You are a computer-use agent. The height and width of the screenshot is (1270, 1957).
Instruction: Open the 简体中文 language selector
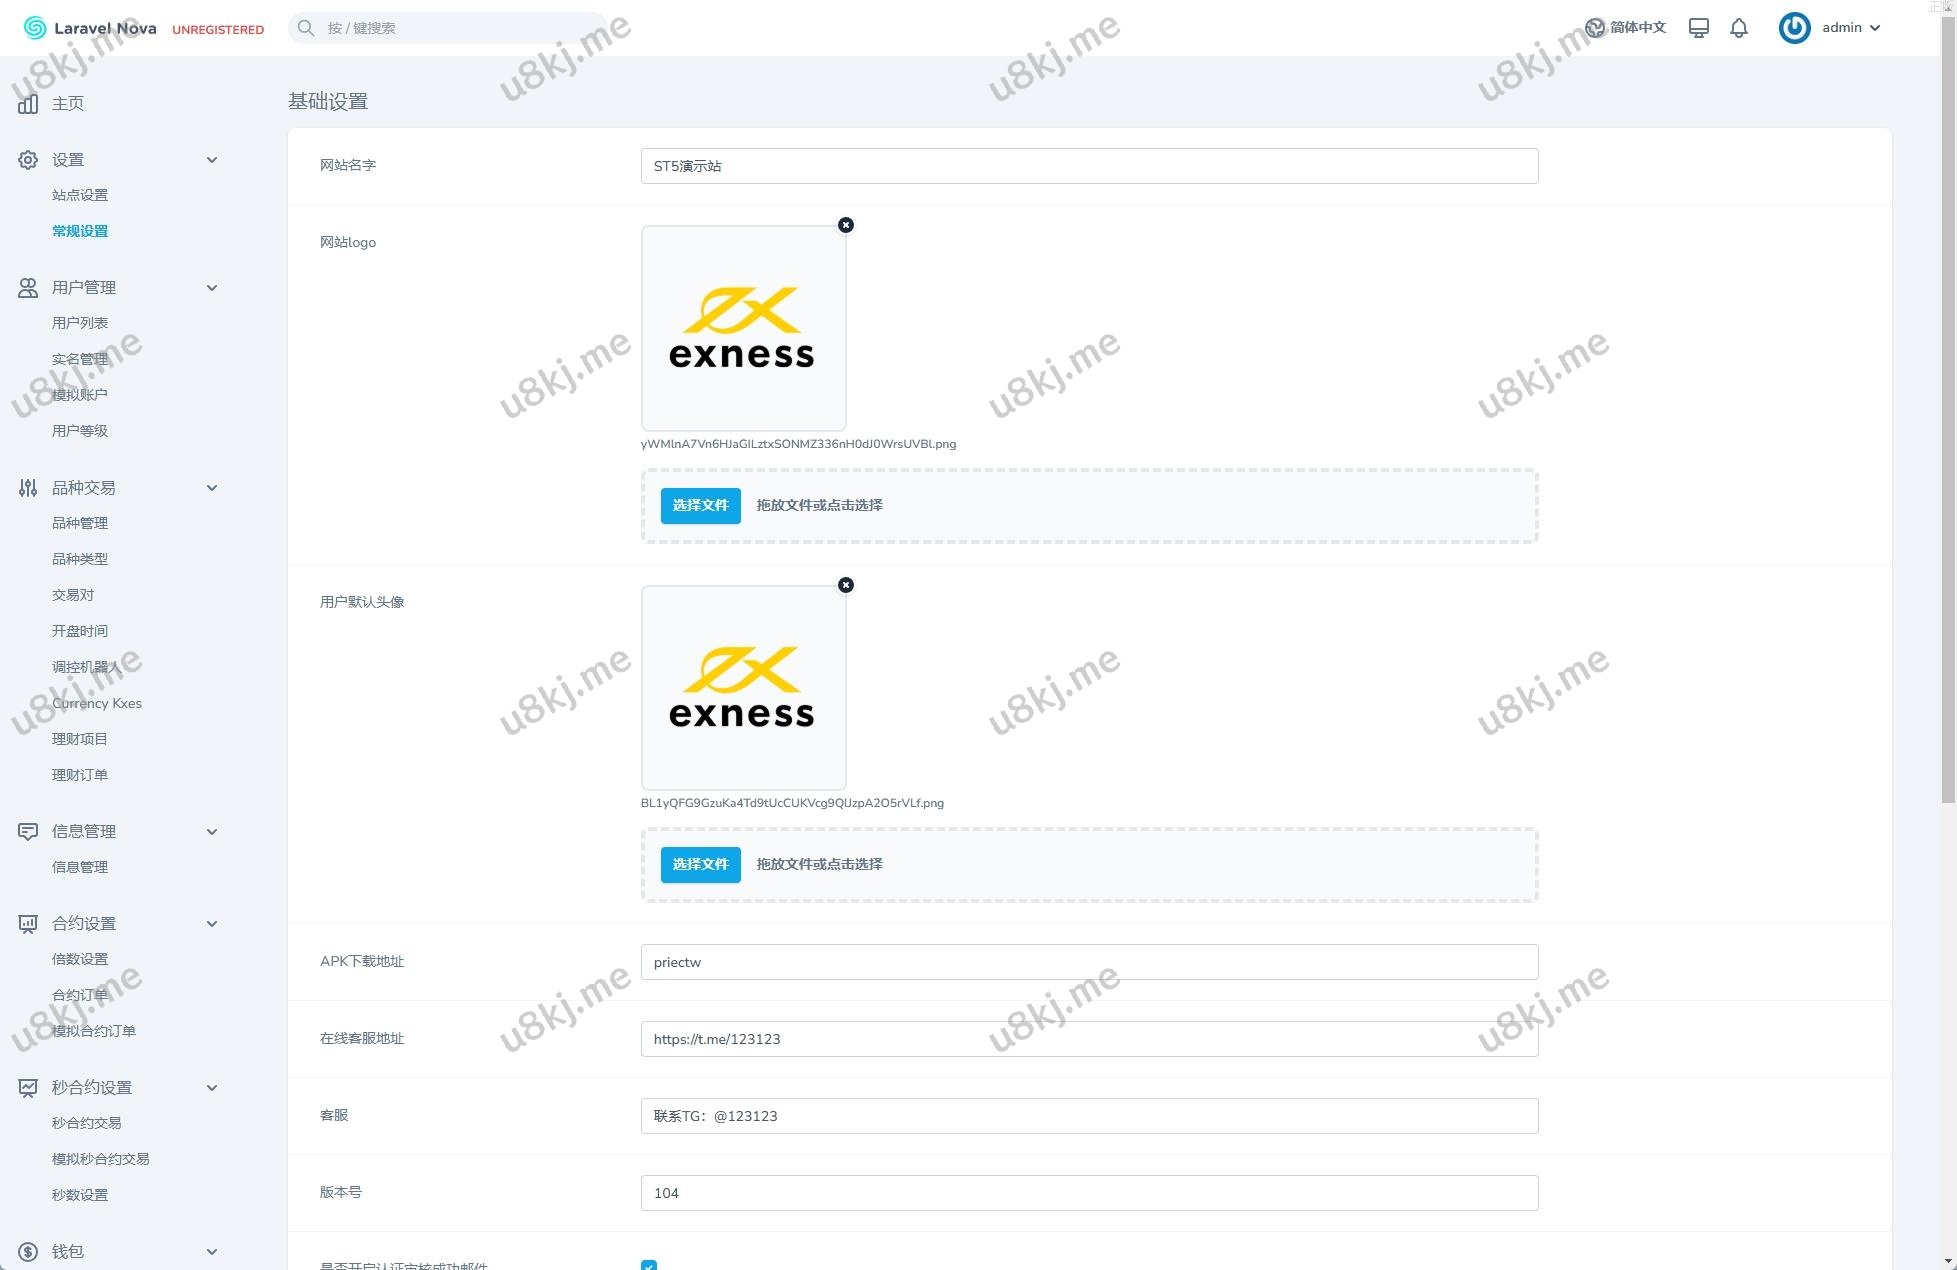click(1626, 28)
